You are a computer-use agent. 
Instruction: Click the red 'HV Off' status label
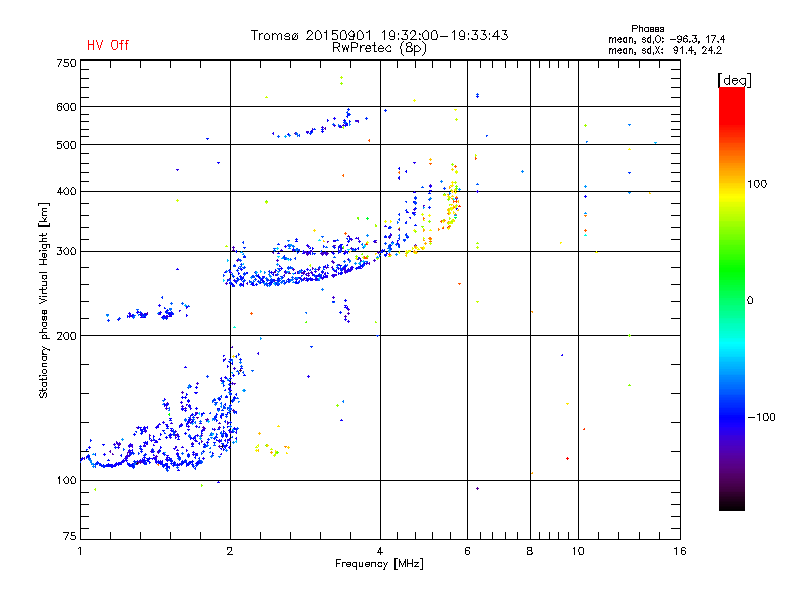108,45
